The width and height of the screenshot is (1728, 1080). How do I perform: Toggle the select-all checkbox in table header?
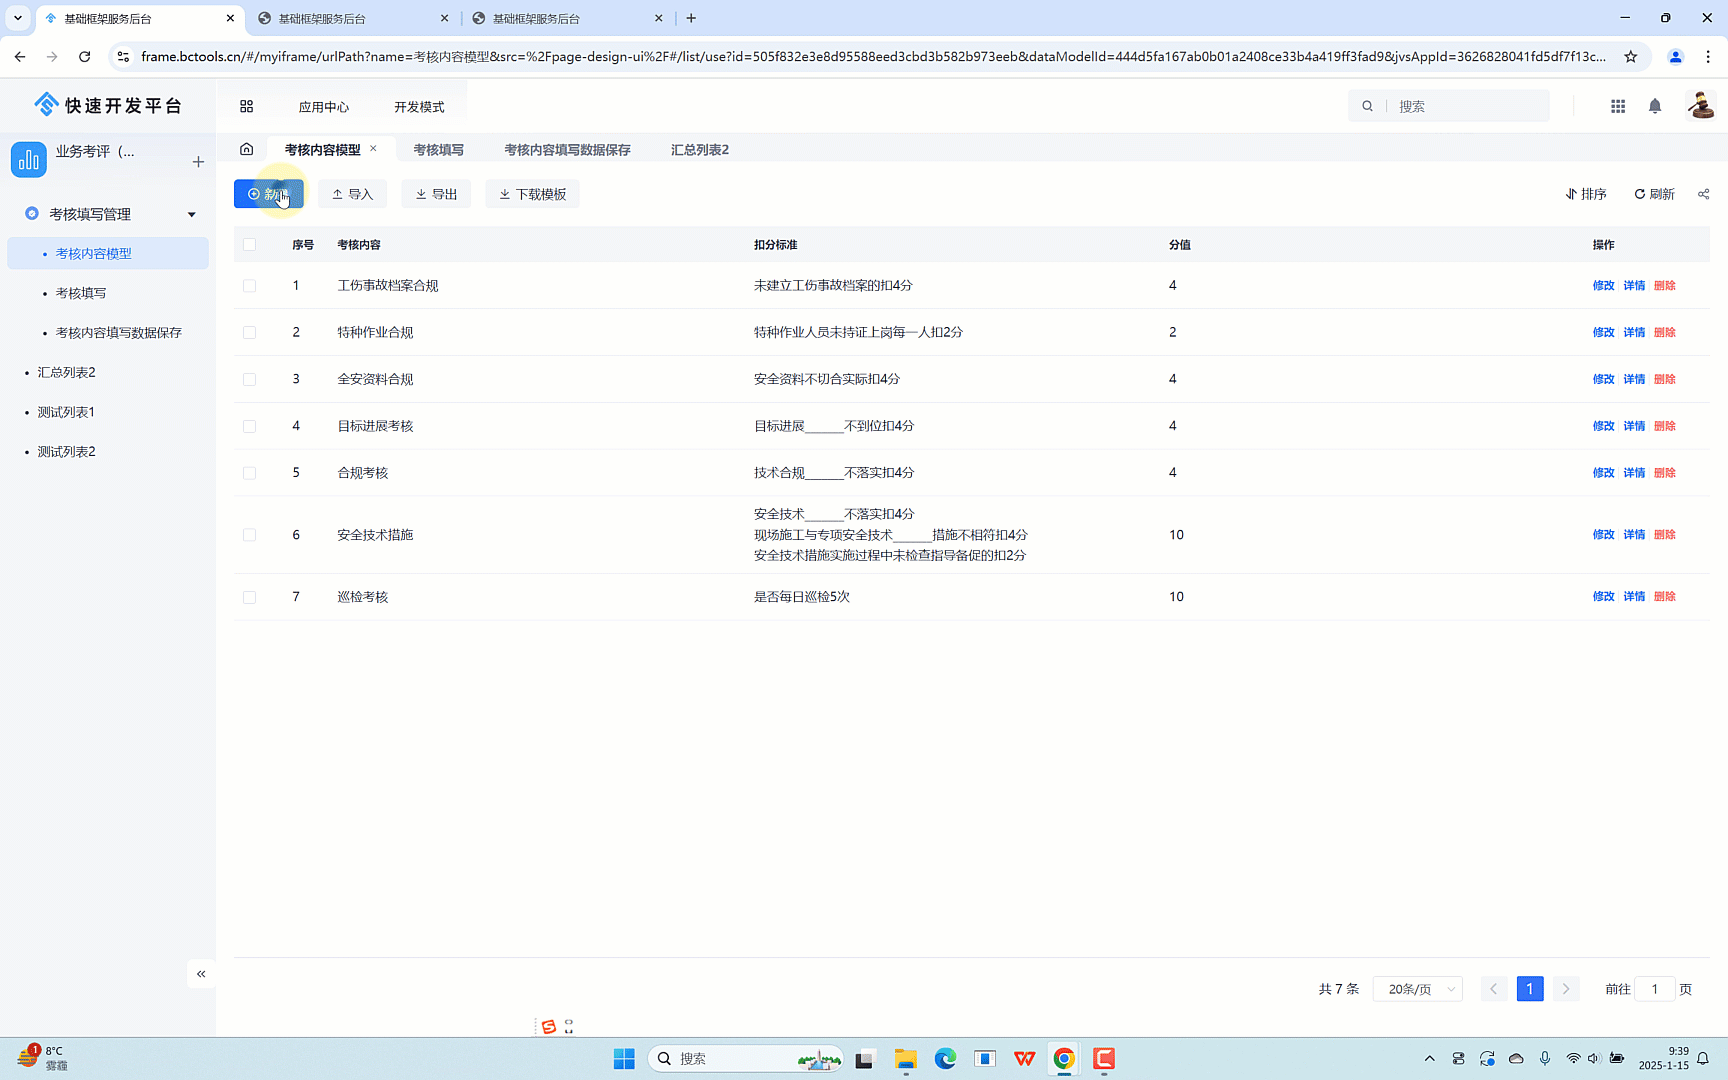pyautogui.click(x=249, y=244)
